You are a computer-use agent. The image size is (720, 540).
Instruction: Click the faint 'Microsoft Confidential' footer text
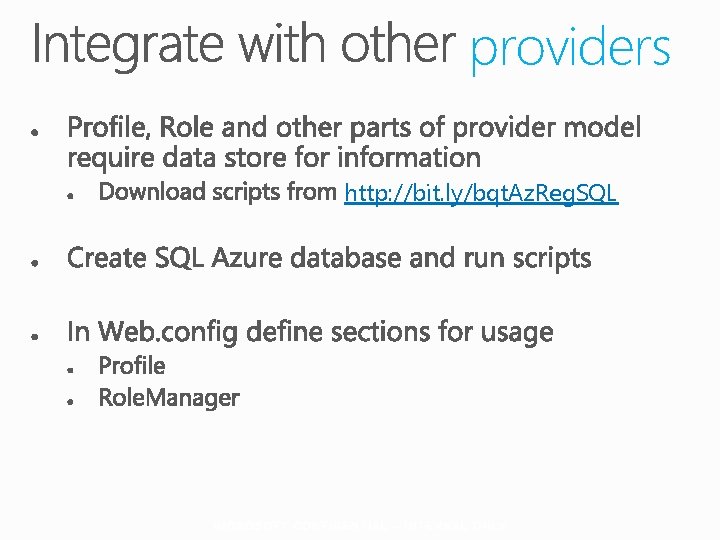click(x=361, y=524)
